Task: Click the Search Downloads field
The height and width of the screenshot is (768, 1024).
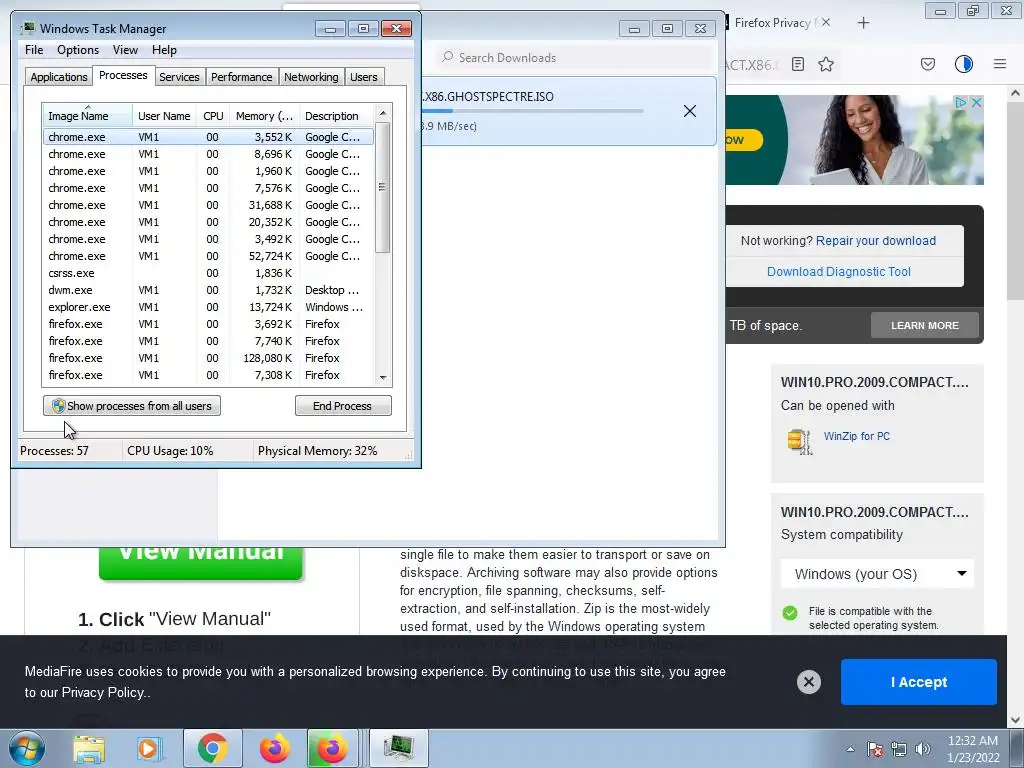Action: 575,57
